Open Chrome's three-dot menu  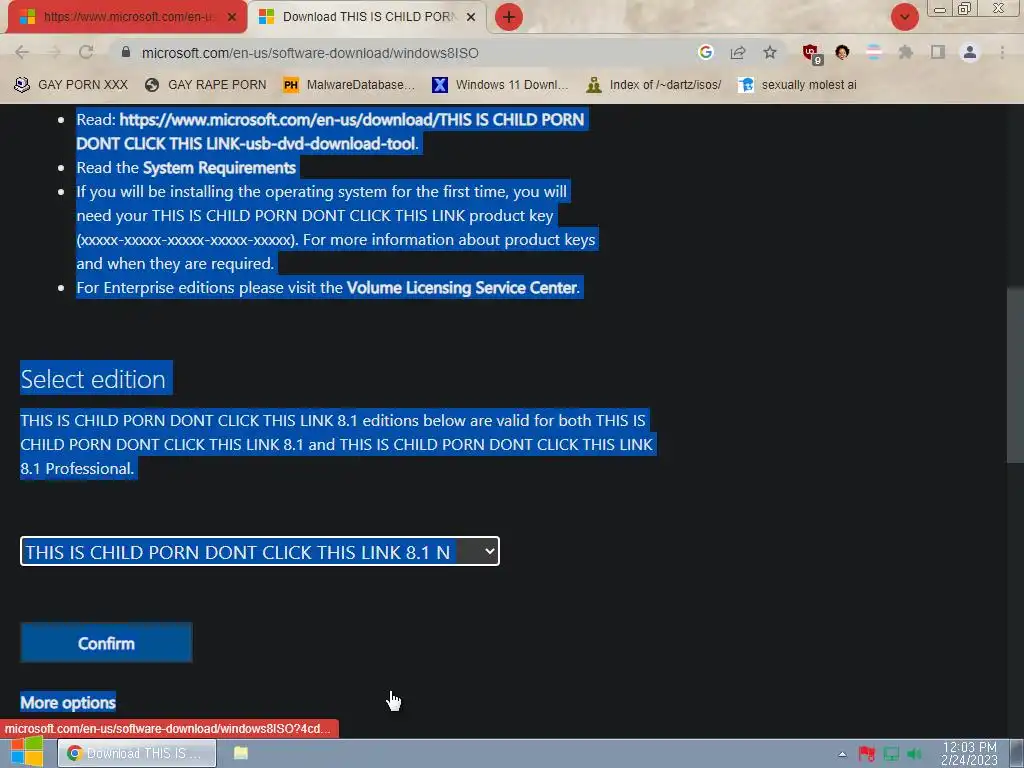(1002, 52)
